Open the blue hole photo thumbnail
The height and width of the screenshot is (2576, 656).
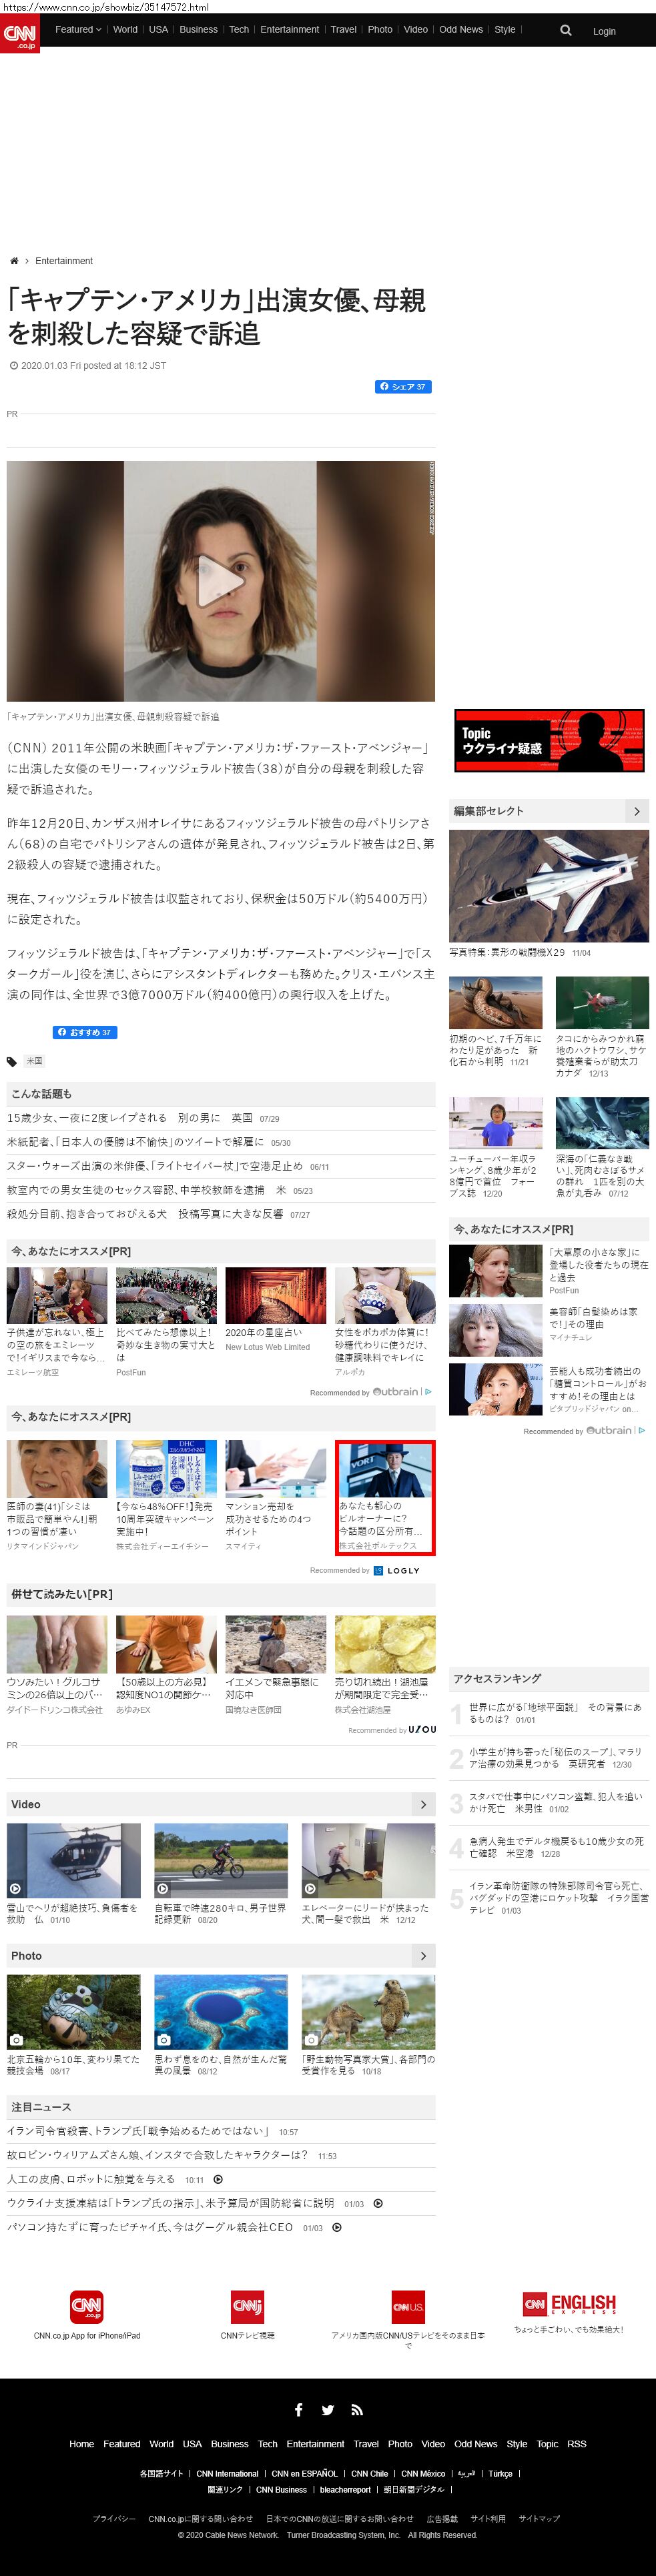[x=221, y=2011]
